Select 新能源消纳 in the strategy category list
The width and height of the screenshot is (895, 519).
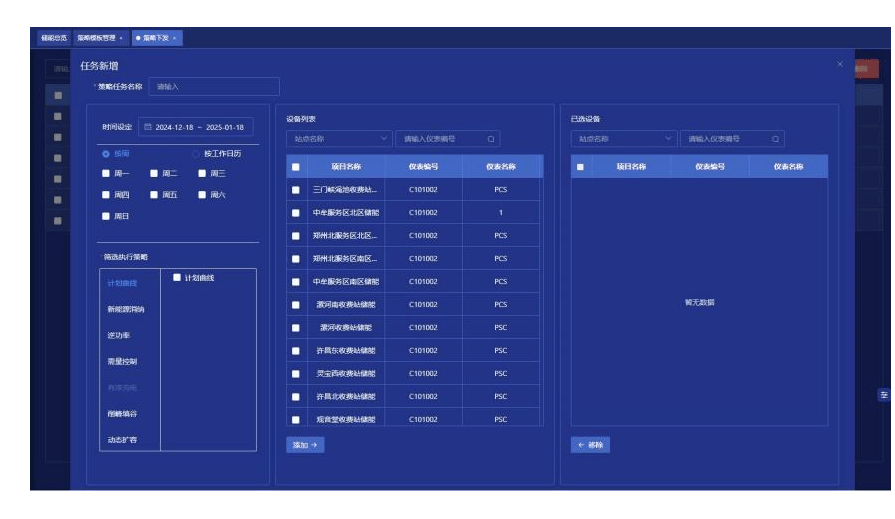(126, 309)
